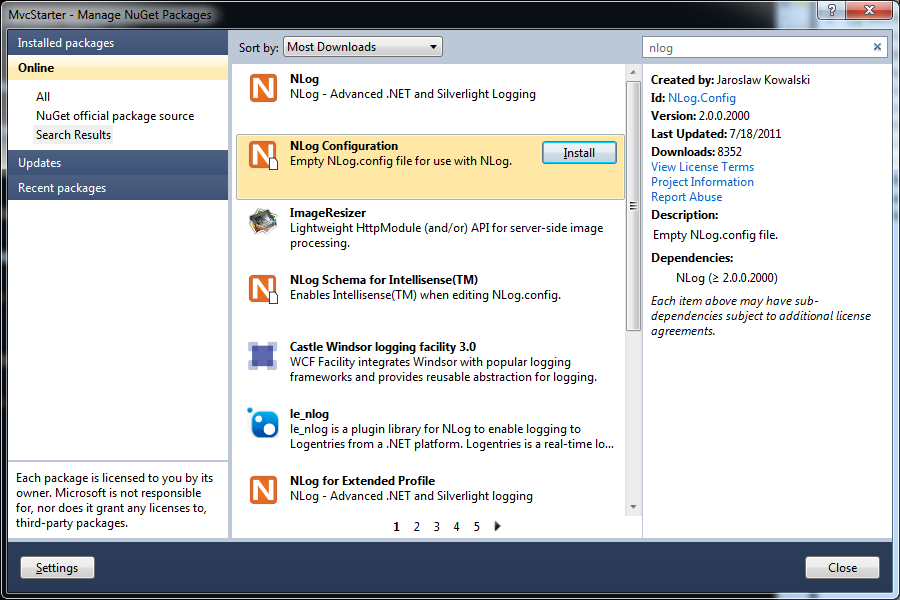Open the Project Information link
Image resolution: width=900 pixels, height=600 pixels.
click(x=703, y=182)
